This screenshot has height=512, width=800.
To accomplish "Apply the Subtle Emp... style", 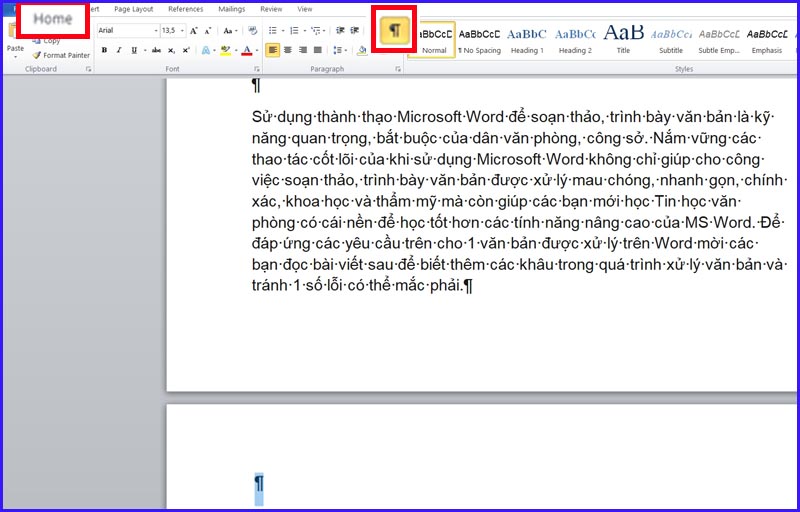I will pyautogui.click(x=719, y=40).
